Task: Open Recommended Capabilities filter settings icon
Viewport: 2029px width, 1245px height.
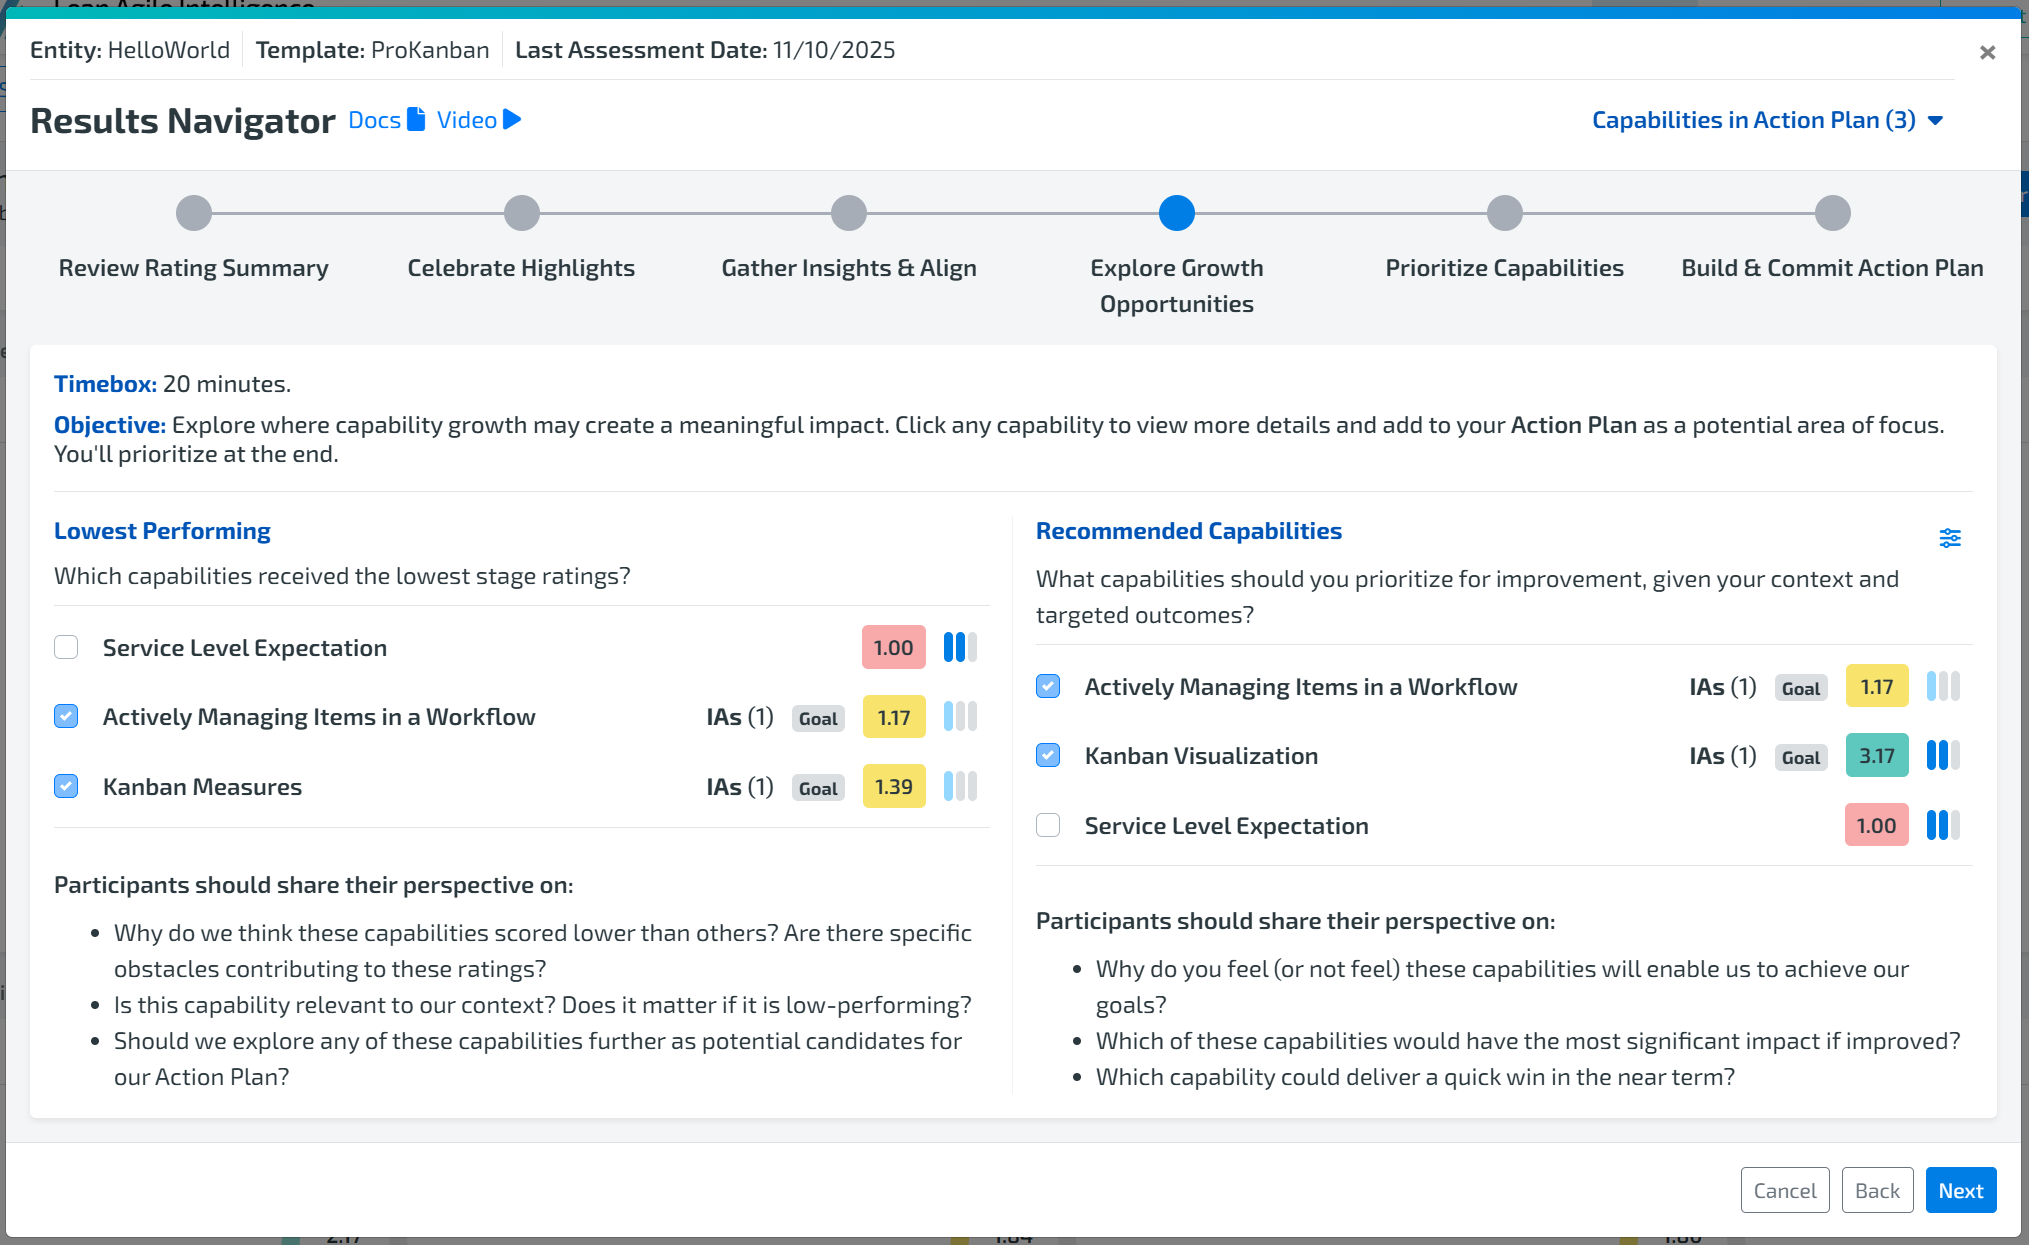Action: (1949, 538)
